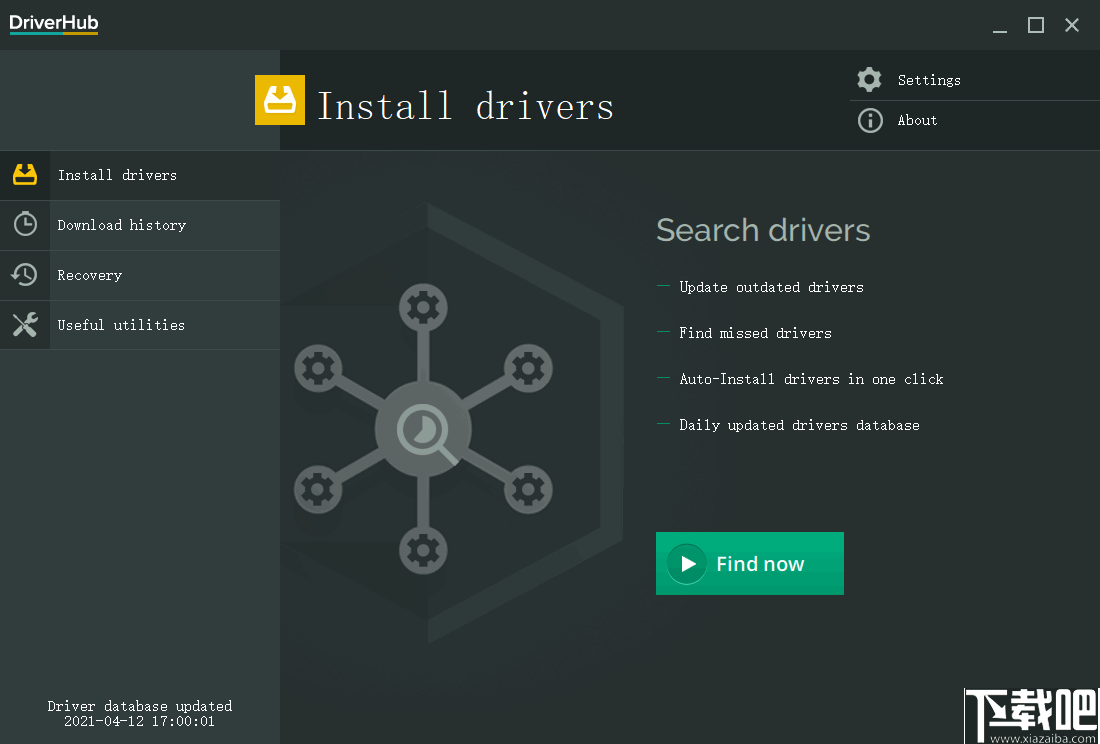Switch to the Download history section

pyautogui.click(x=122, y=224)
